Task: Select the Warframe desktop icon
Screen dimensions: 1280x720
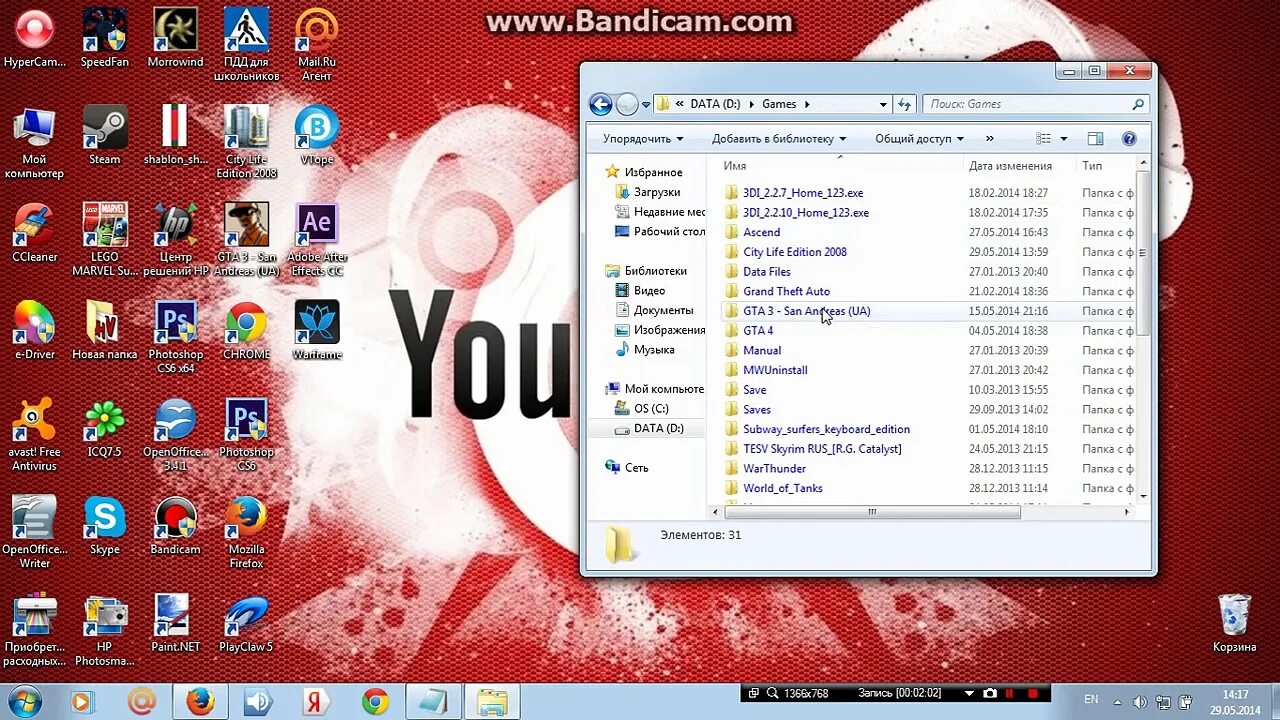Action: pyautogui.click(x=317, y=330)
